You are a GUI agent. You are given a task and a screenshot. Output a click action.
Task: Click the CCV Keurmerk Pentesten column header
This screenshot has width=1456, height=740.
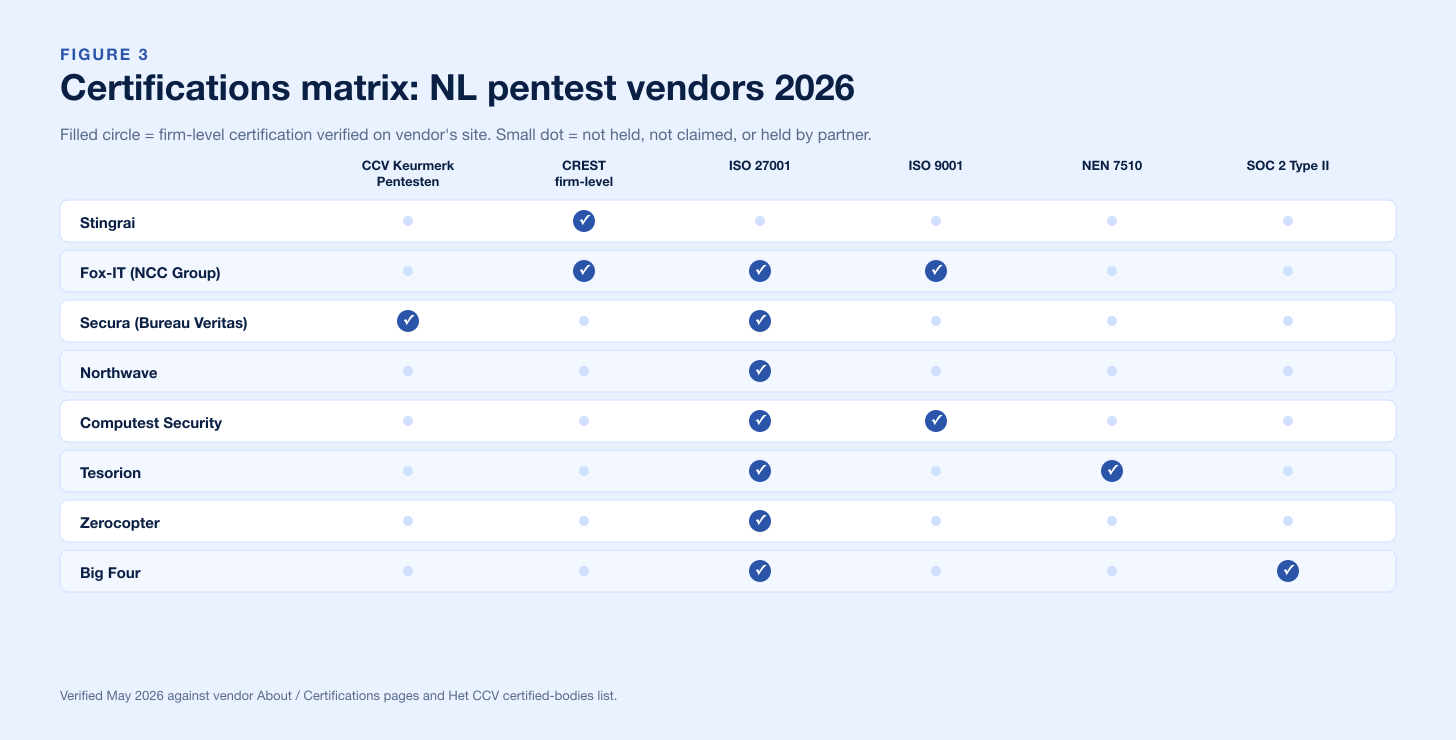point(408,174)
